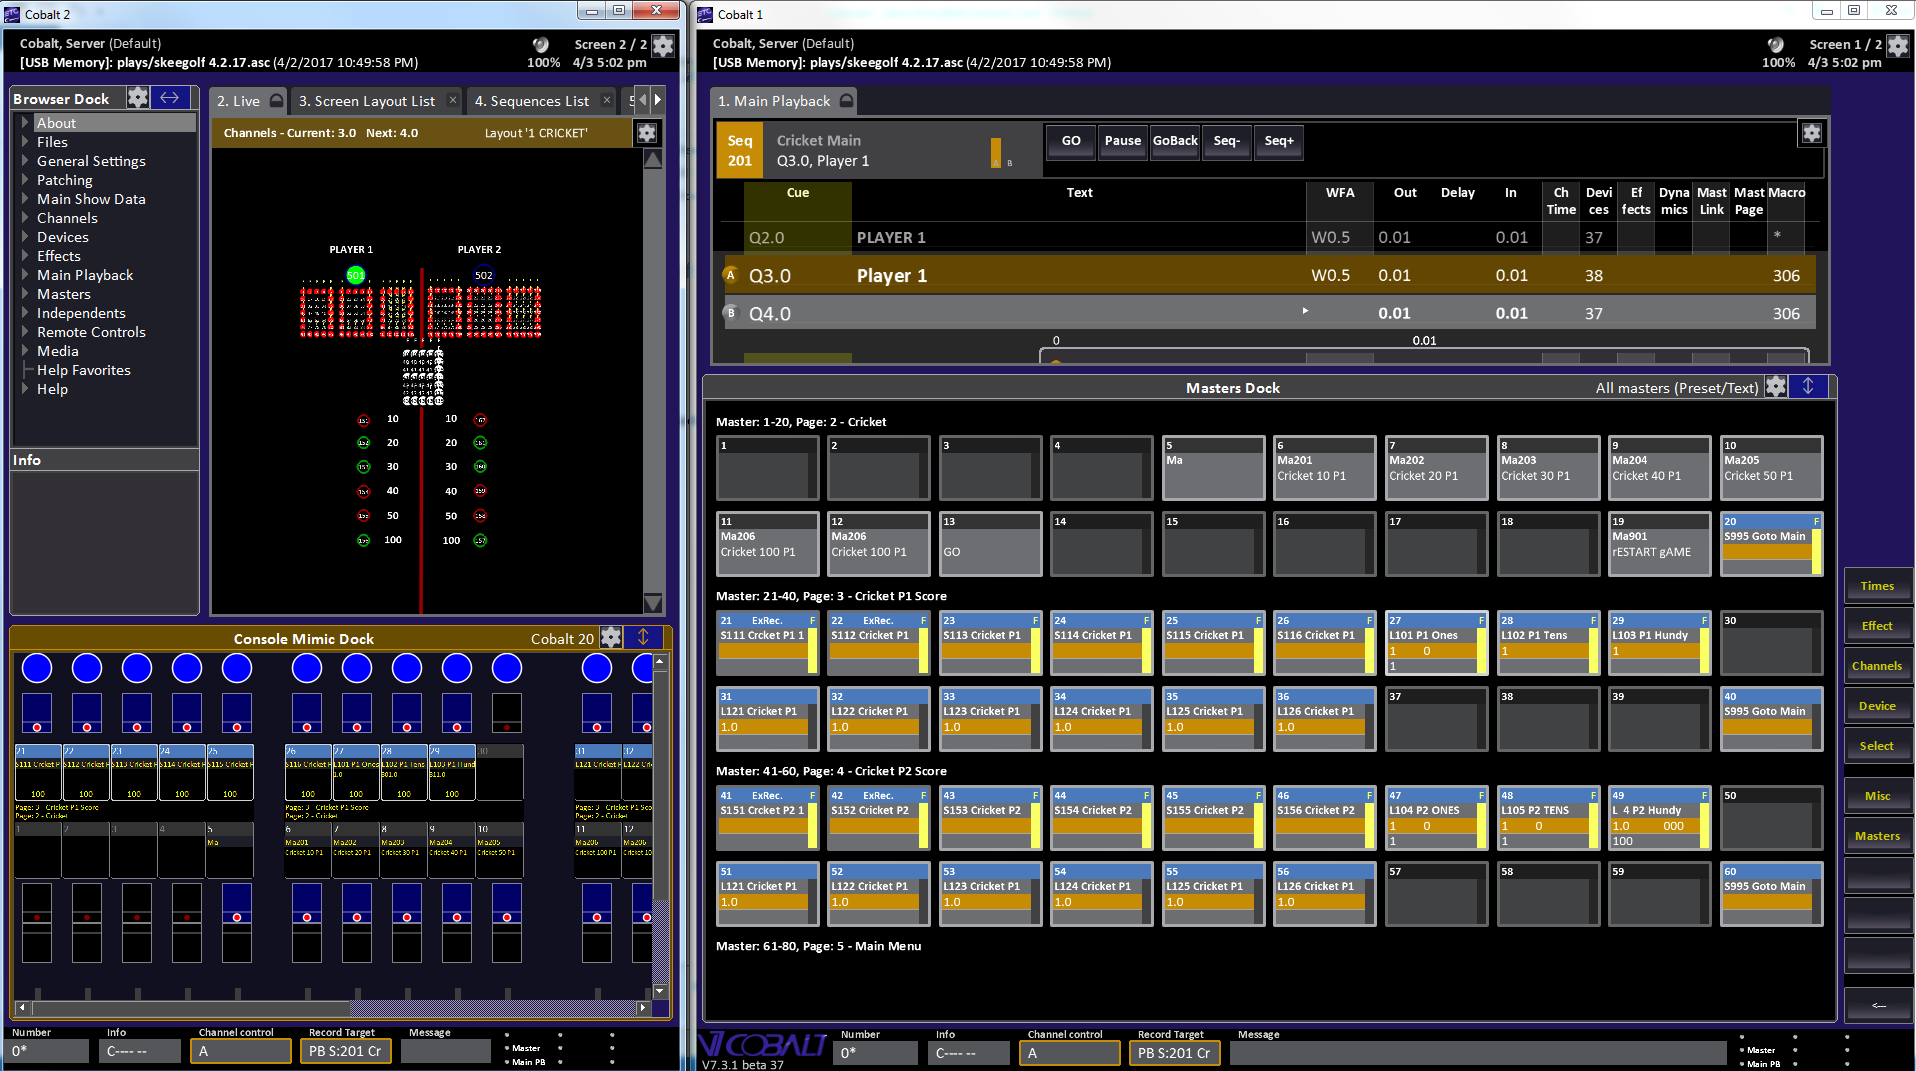Click right tab-scroll arrow in Cobalt 2
This screenshot has width=1916, height=1071.
pos(657,99)
